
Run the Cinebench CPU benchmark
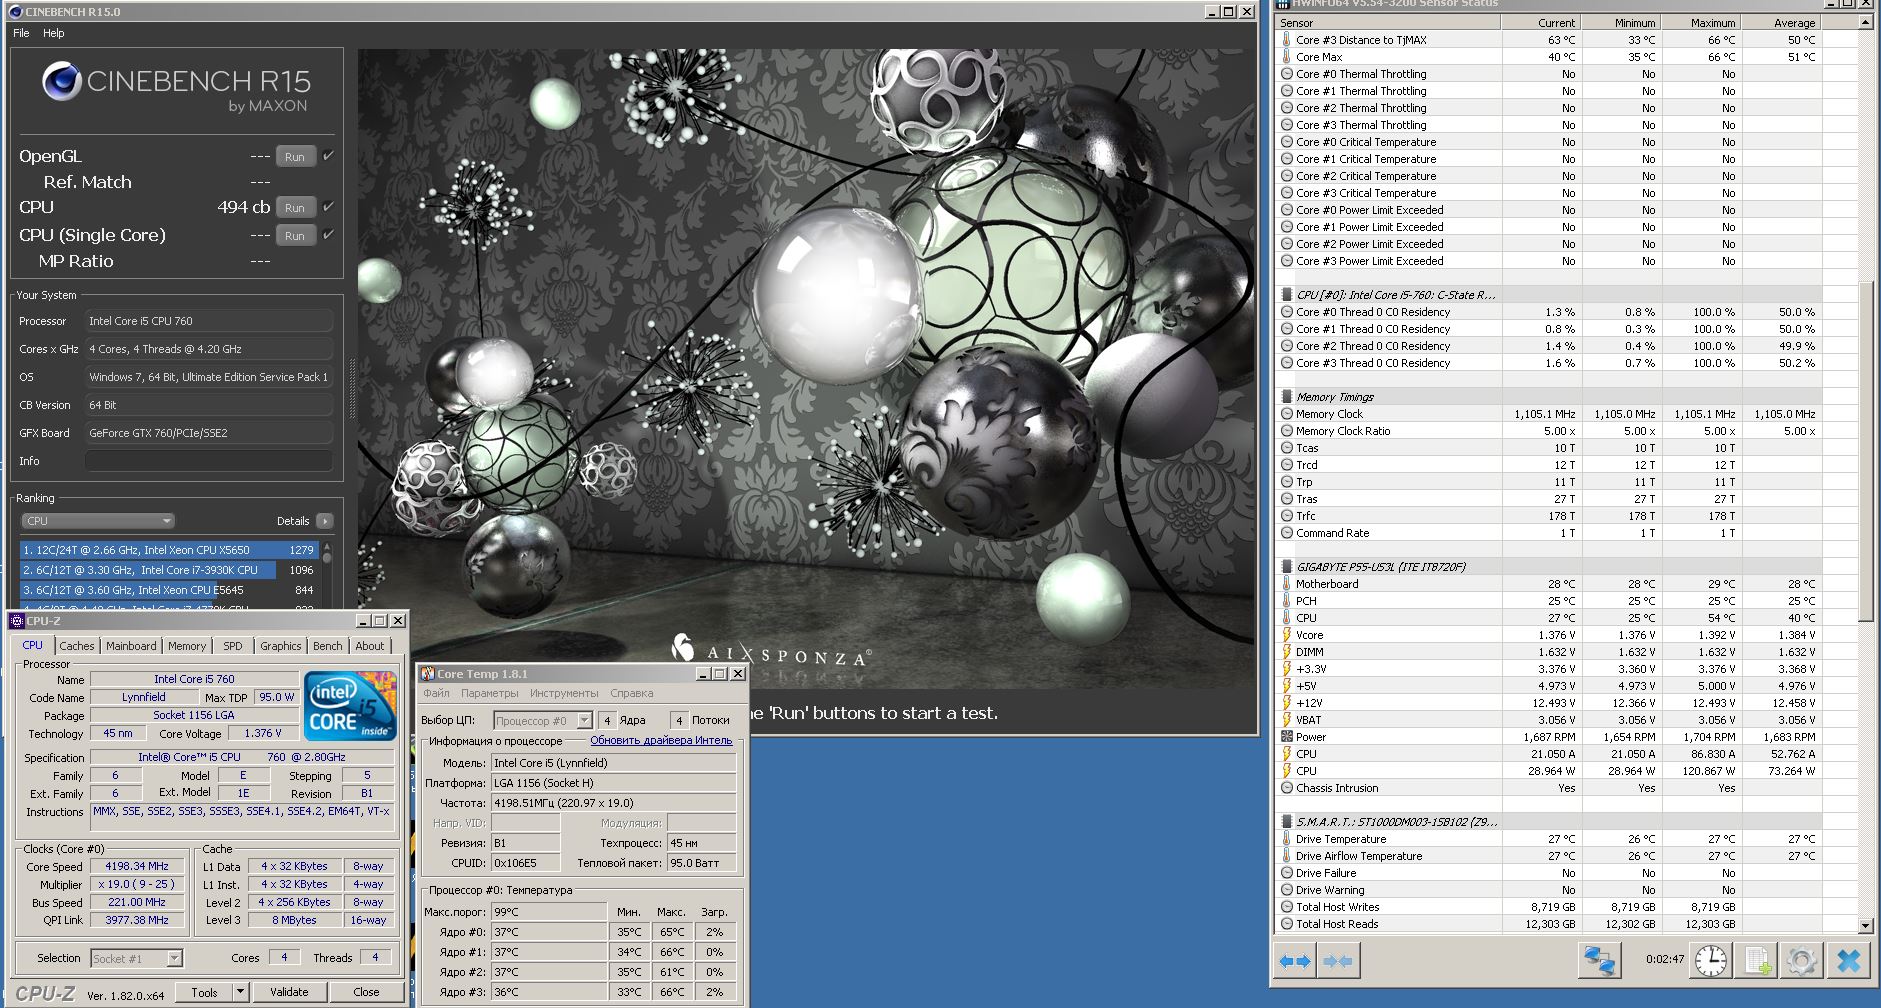[x=295, y=208]
